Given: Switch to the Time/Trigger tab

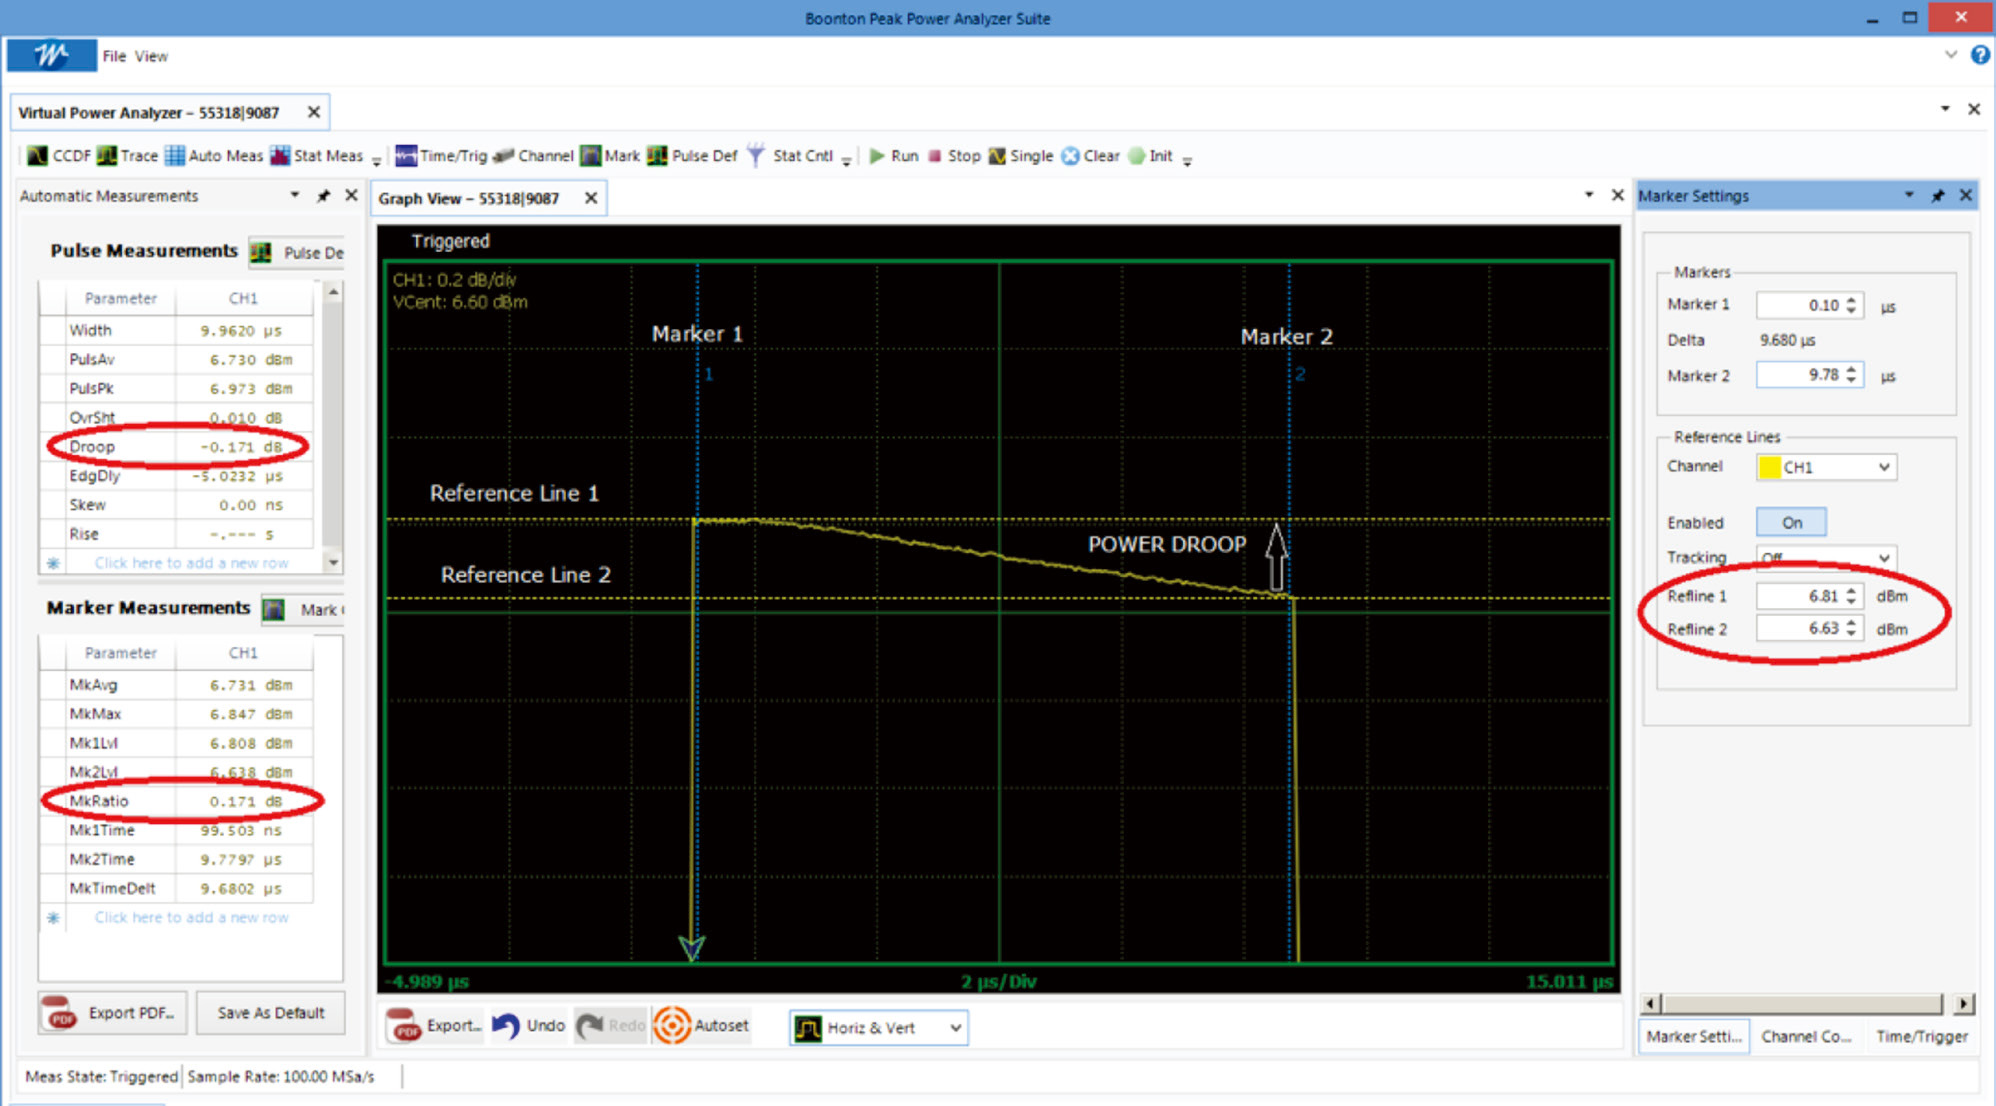Looking at the screenshot, I should coord(1921,1036).
